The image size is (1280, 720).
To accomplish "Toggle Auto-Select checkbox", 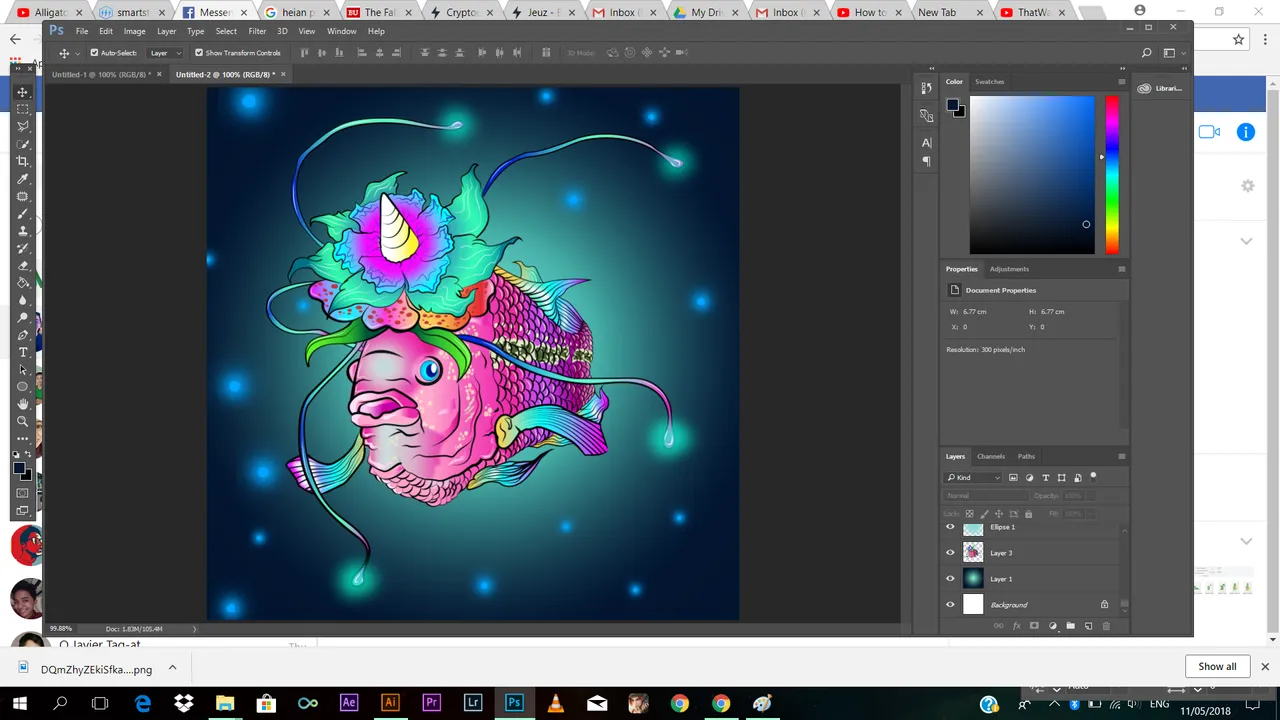I will point(94,53).
